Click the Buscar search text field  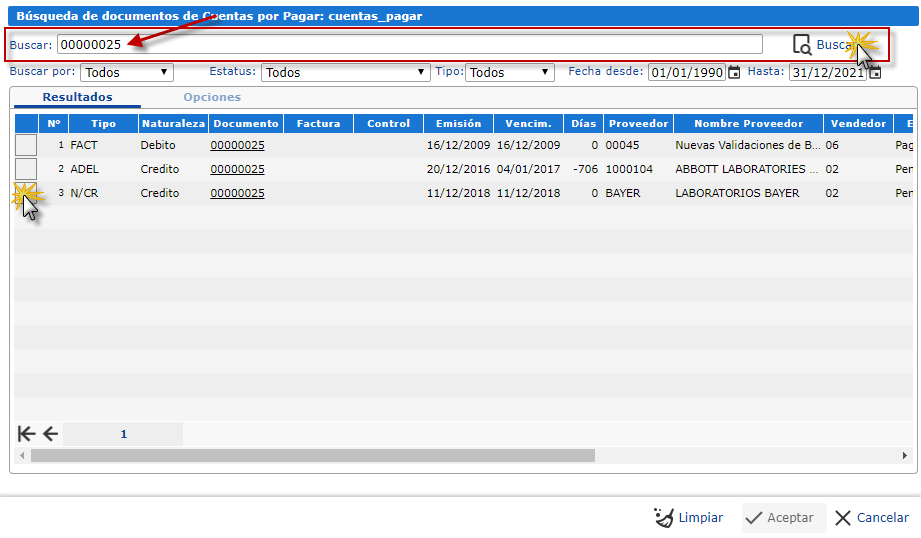(409, 45)
